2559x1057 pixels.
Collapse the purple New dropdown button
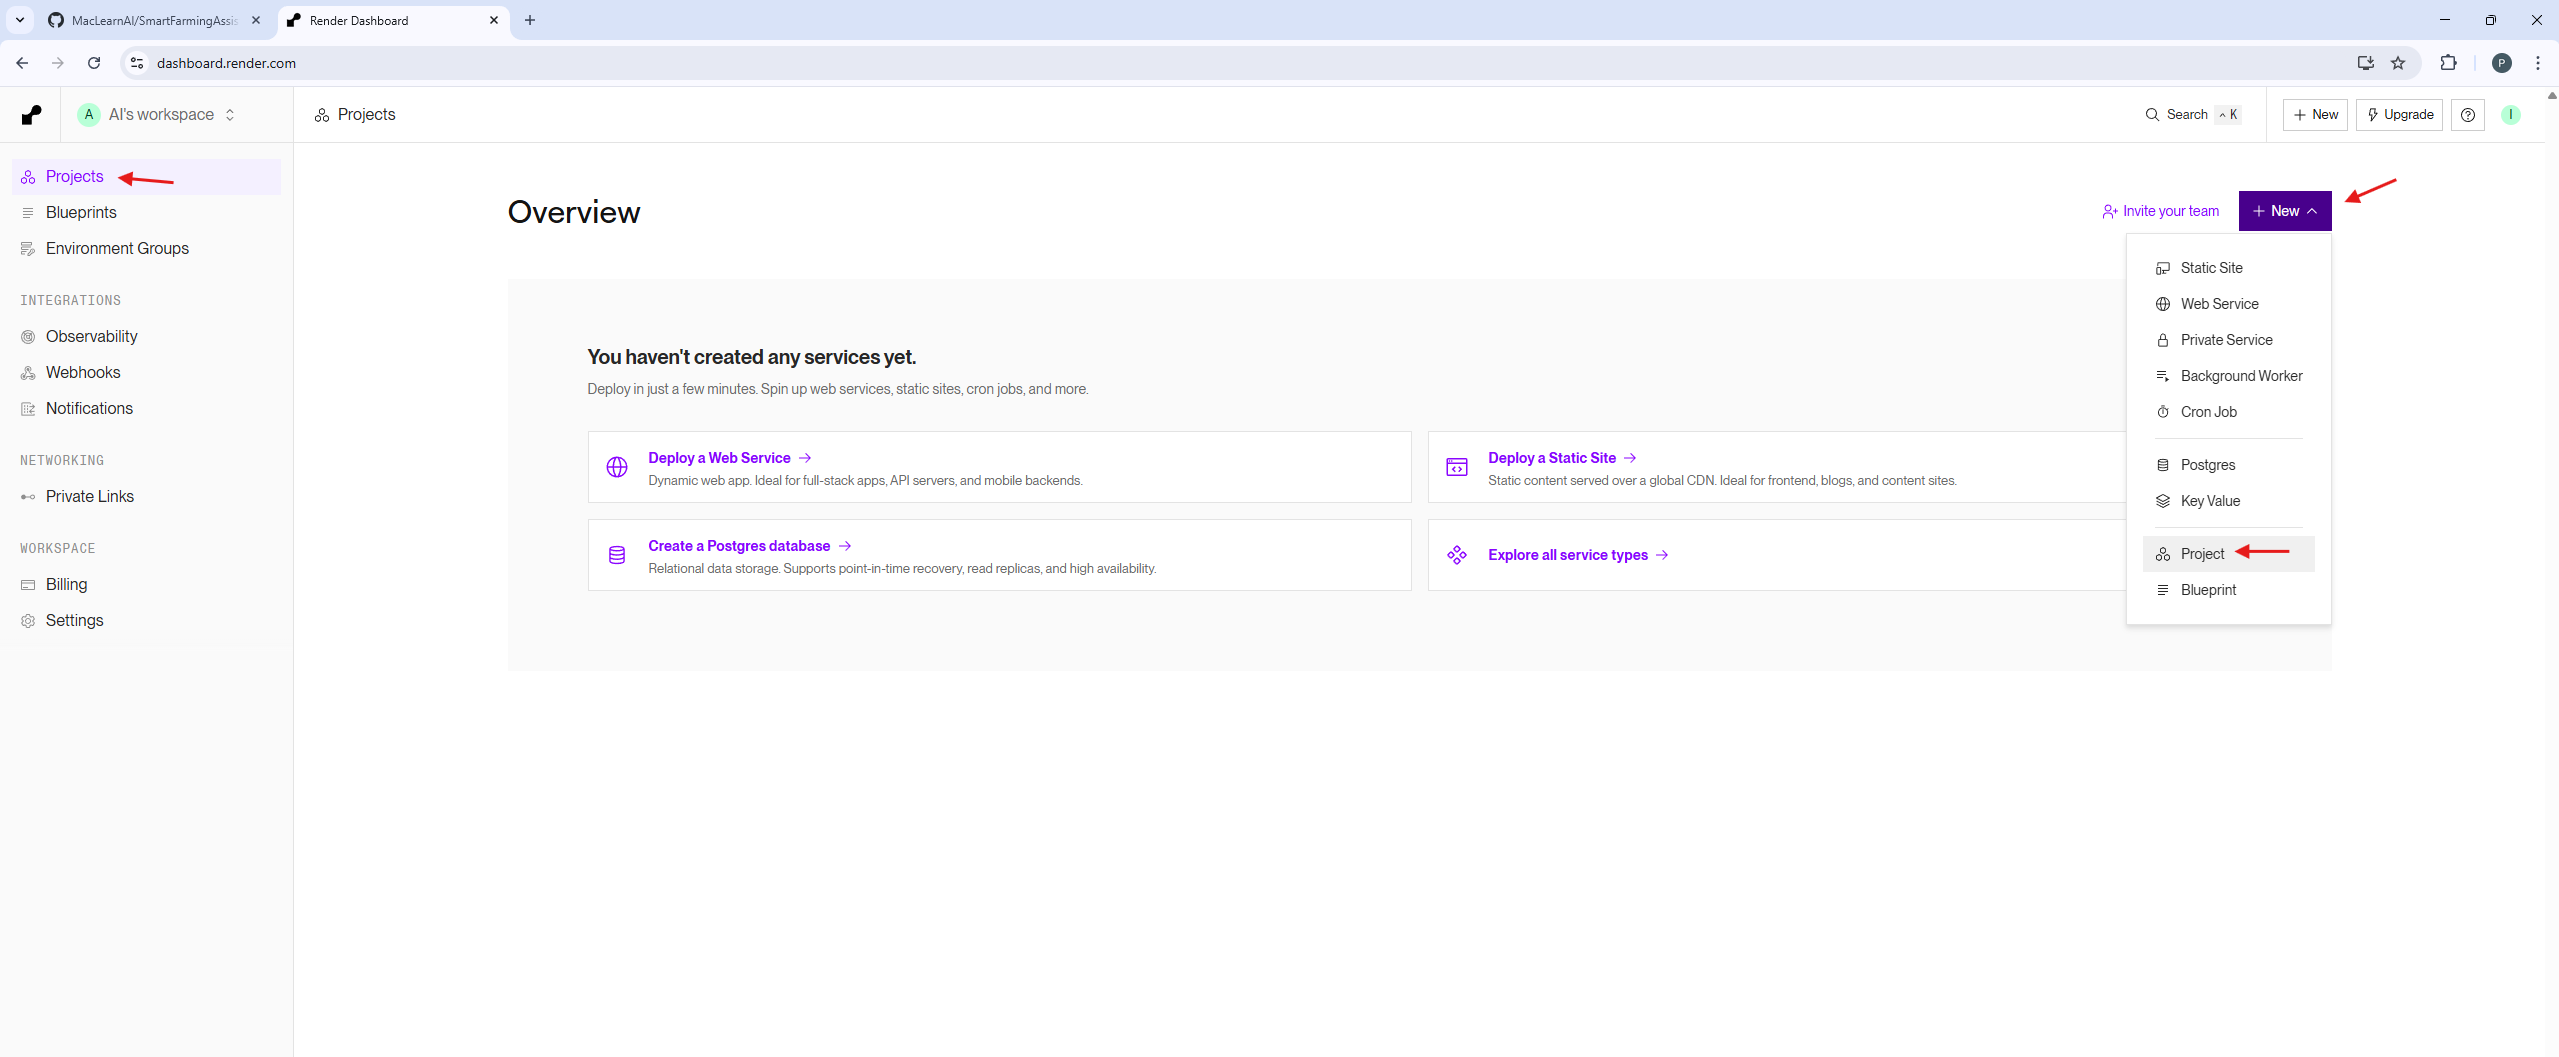pyautogui.click(x=2284, y=211)
